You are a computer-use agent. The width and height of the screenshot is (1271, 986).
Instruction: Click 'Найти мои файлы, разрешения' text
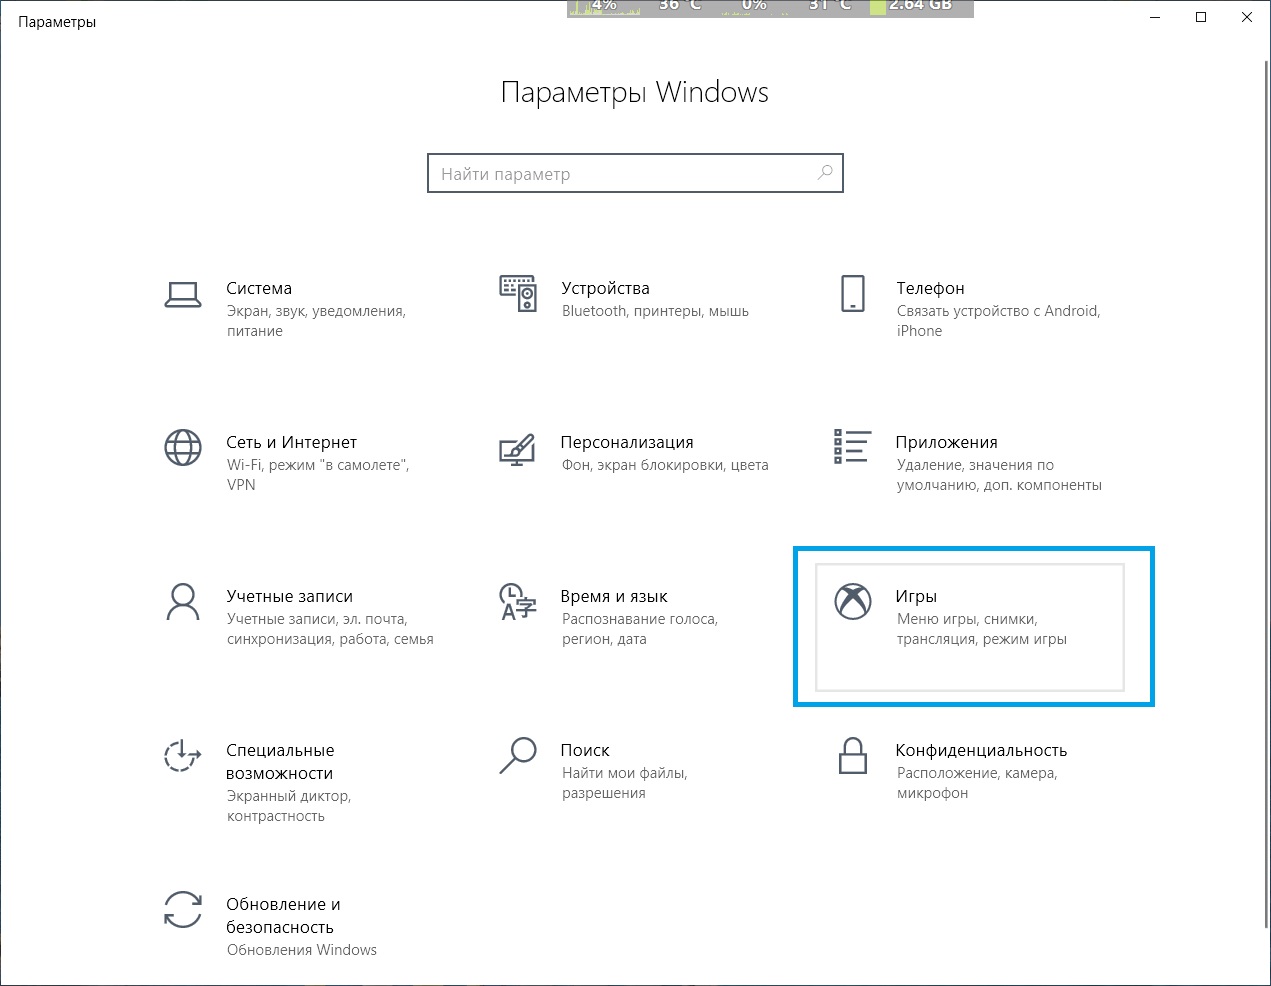[624, 783]
